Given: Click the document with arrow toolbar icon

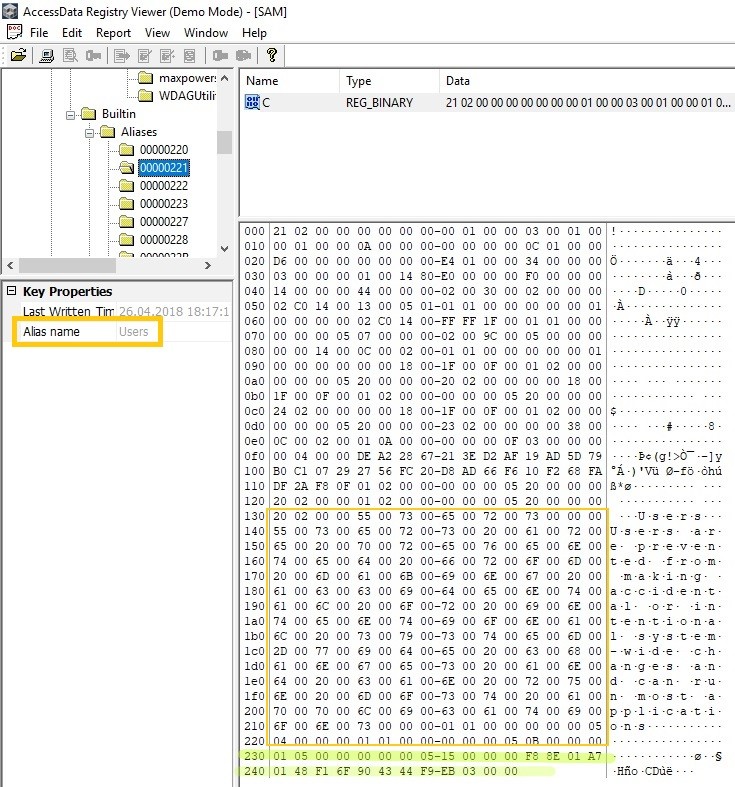Looking at the screenshot, I should [121, 55].
